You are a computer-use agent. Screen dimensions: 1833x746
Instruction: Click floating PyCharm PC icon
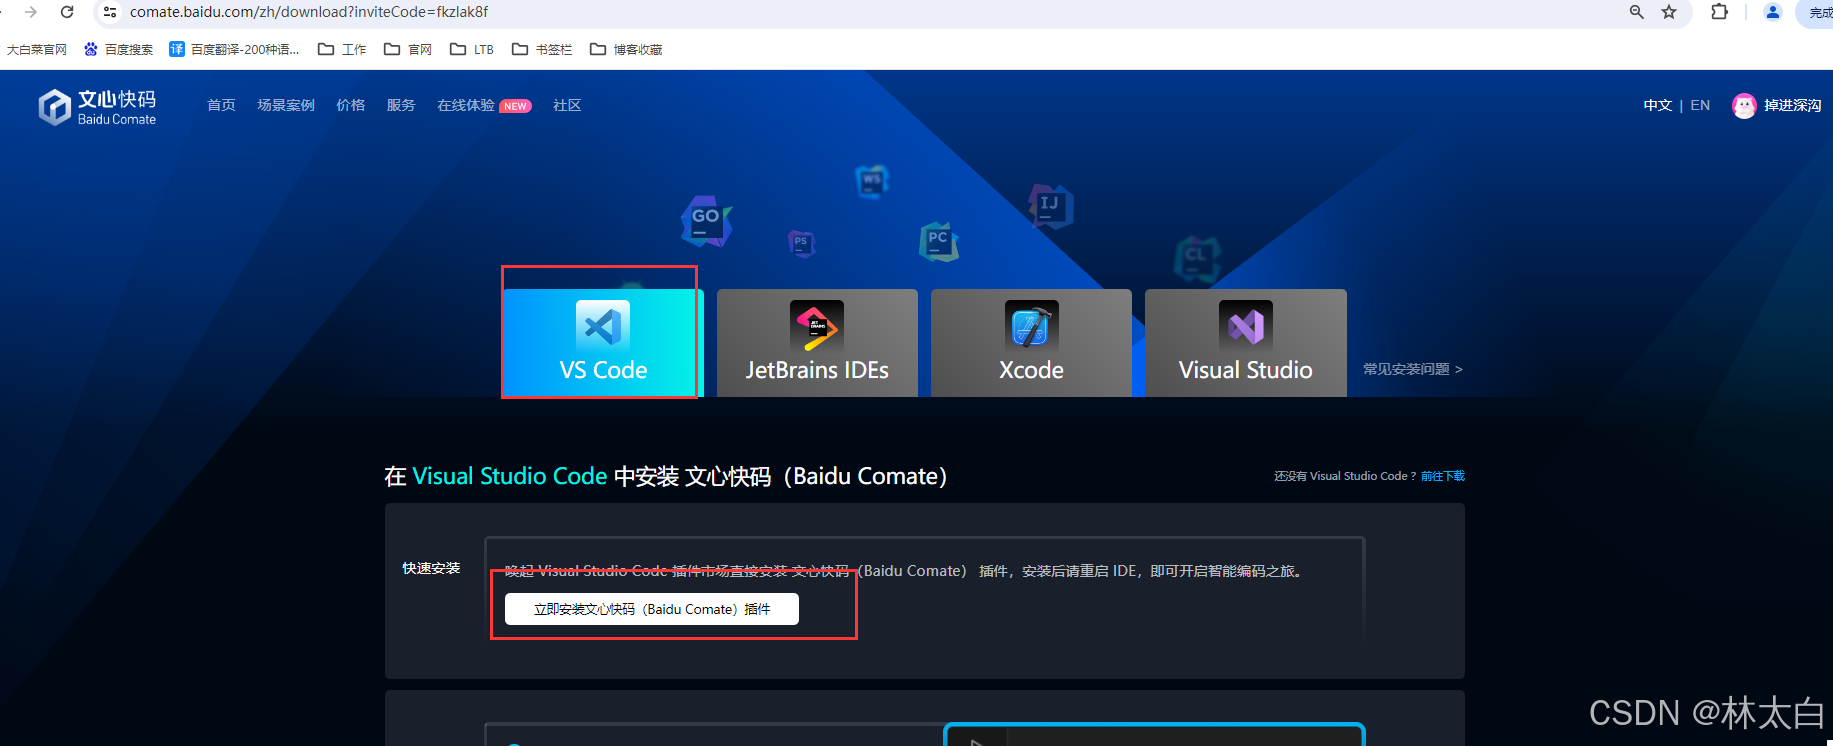[938, 241]
